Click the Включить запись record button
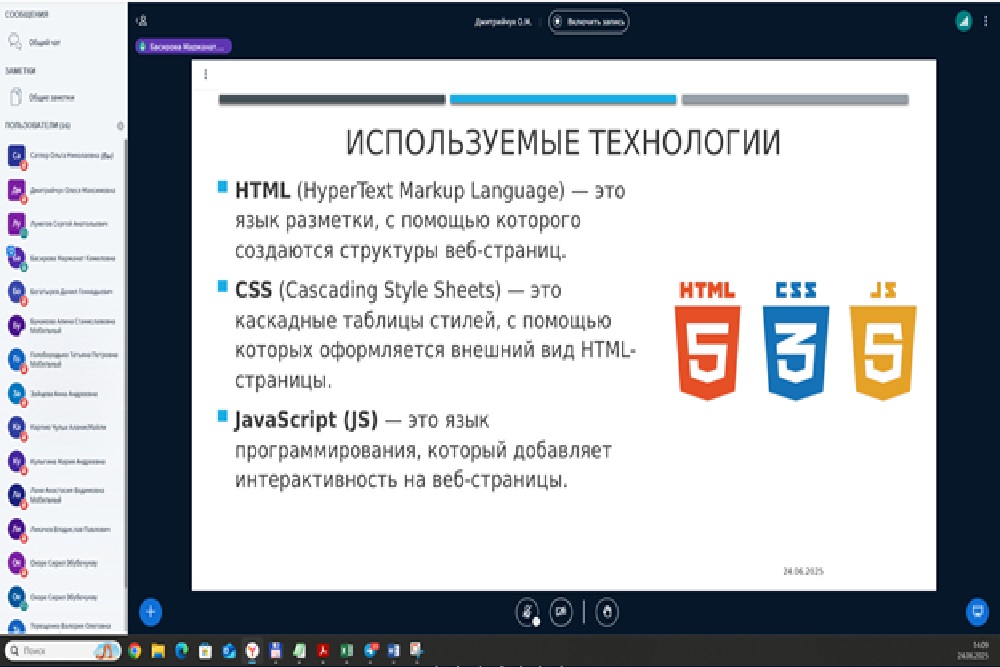The width and height of the screenshot is (1000, 667). coord(588,21)
